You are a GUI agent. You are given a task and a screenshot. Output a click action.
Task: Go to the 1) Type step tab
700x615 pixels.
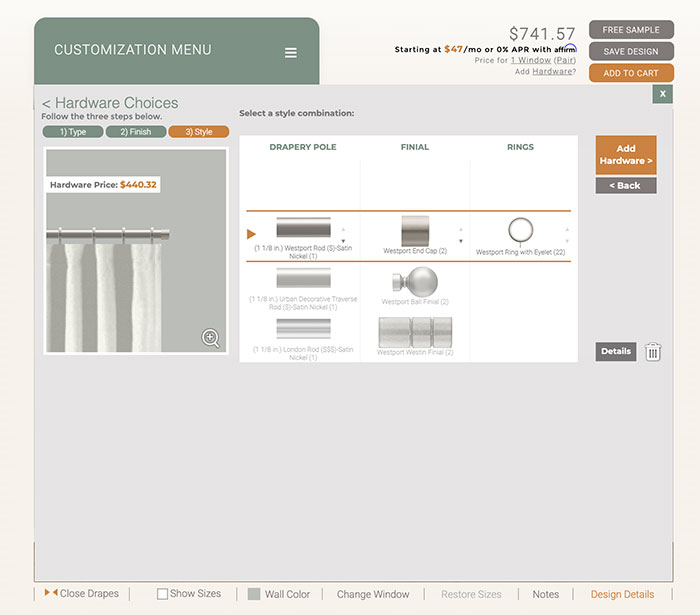(72, 132)
